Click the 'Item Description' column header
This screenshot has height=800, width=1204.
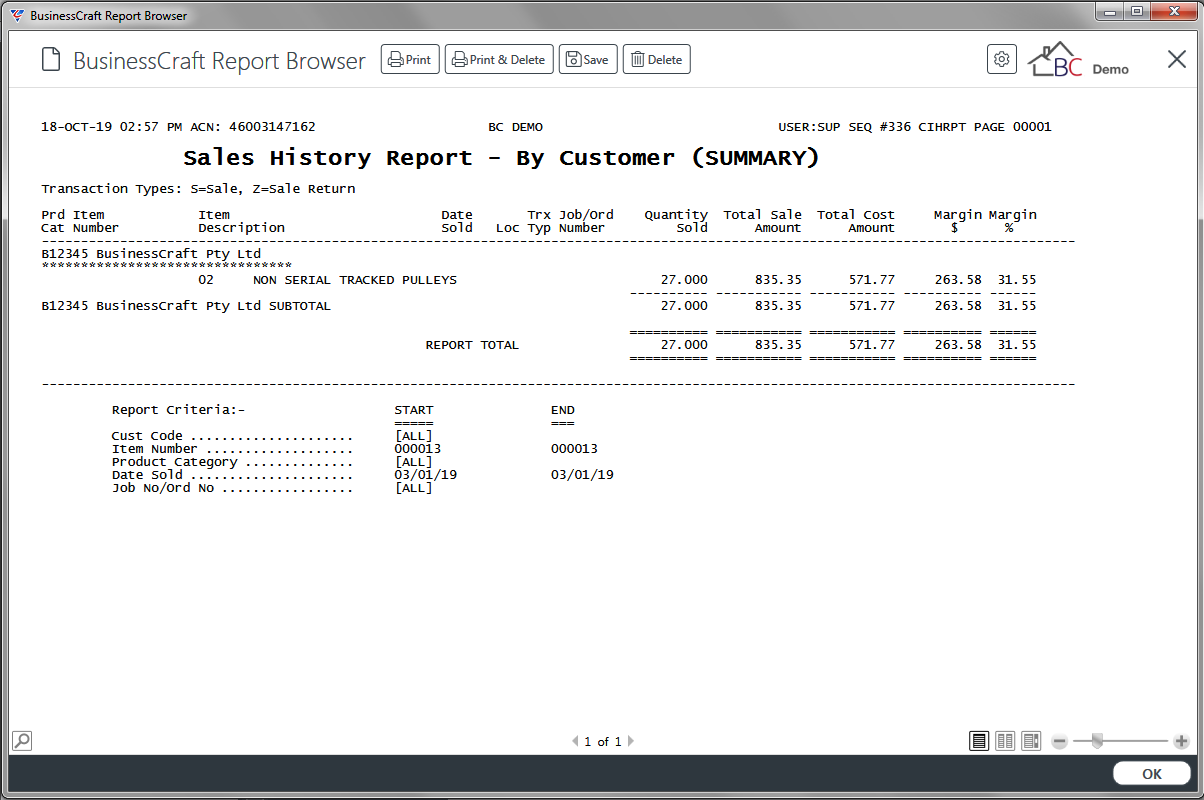pos(241,221)
